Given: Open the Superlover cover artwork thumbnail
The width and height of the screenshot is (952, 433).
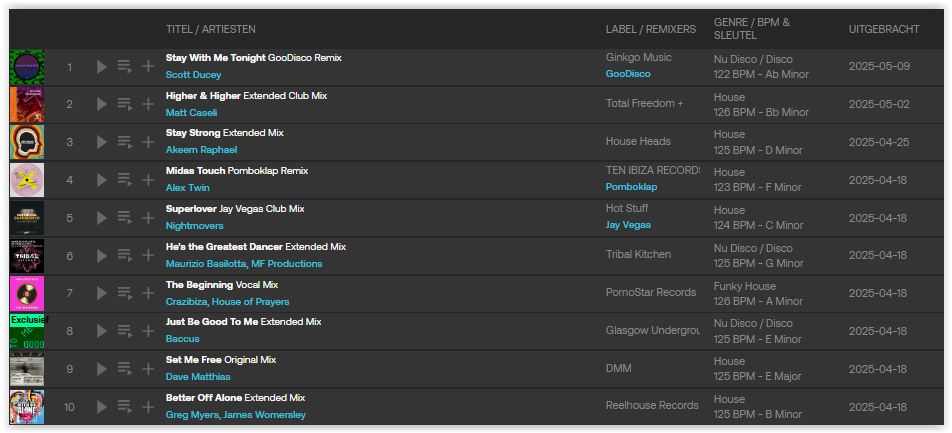Looking at the screenshot, I should coord(27,218).
